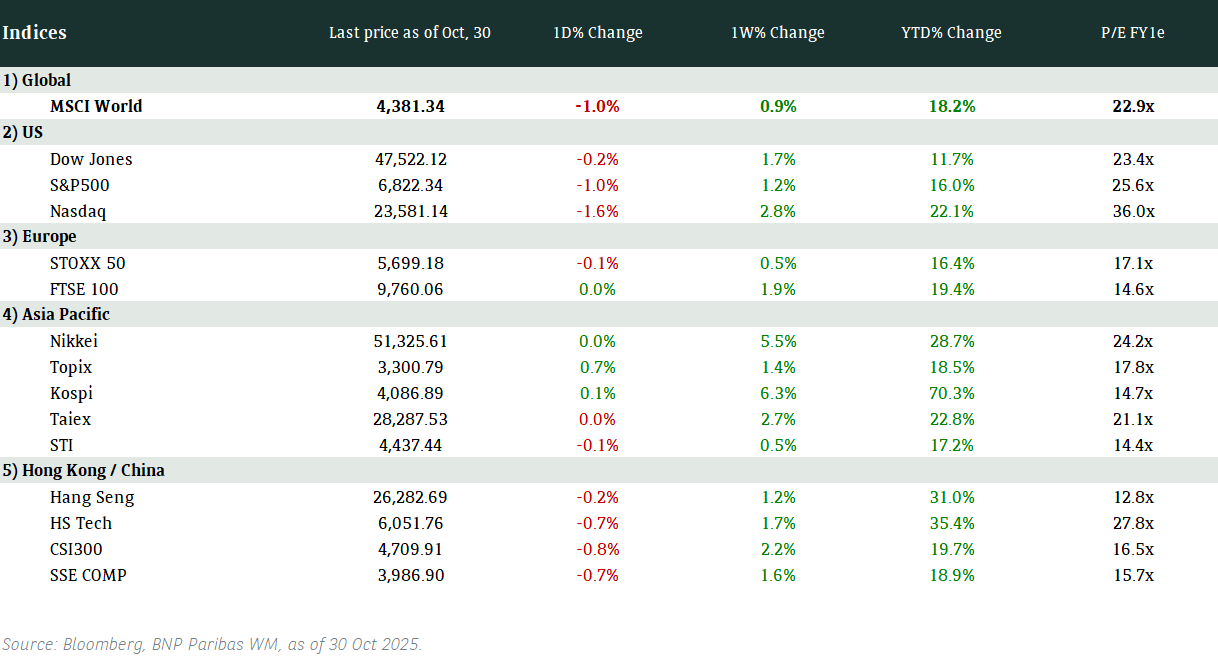Click the 1D% Change column header
The width and height of the screenshot is (1218, 658).
point(598,33)
